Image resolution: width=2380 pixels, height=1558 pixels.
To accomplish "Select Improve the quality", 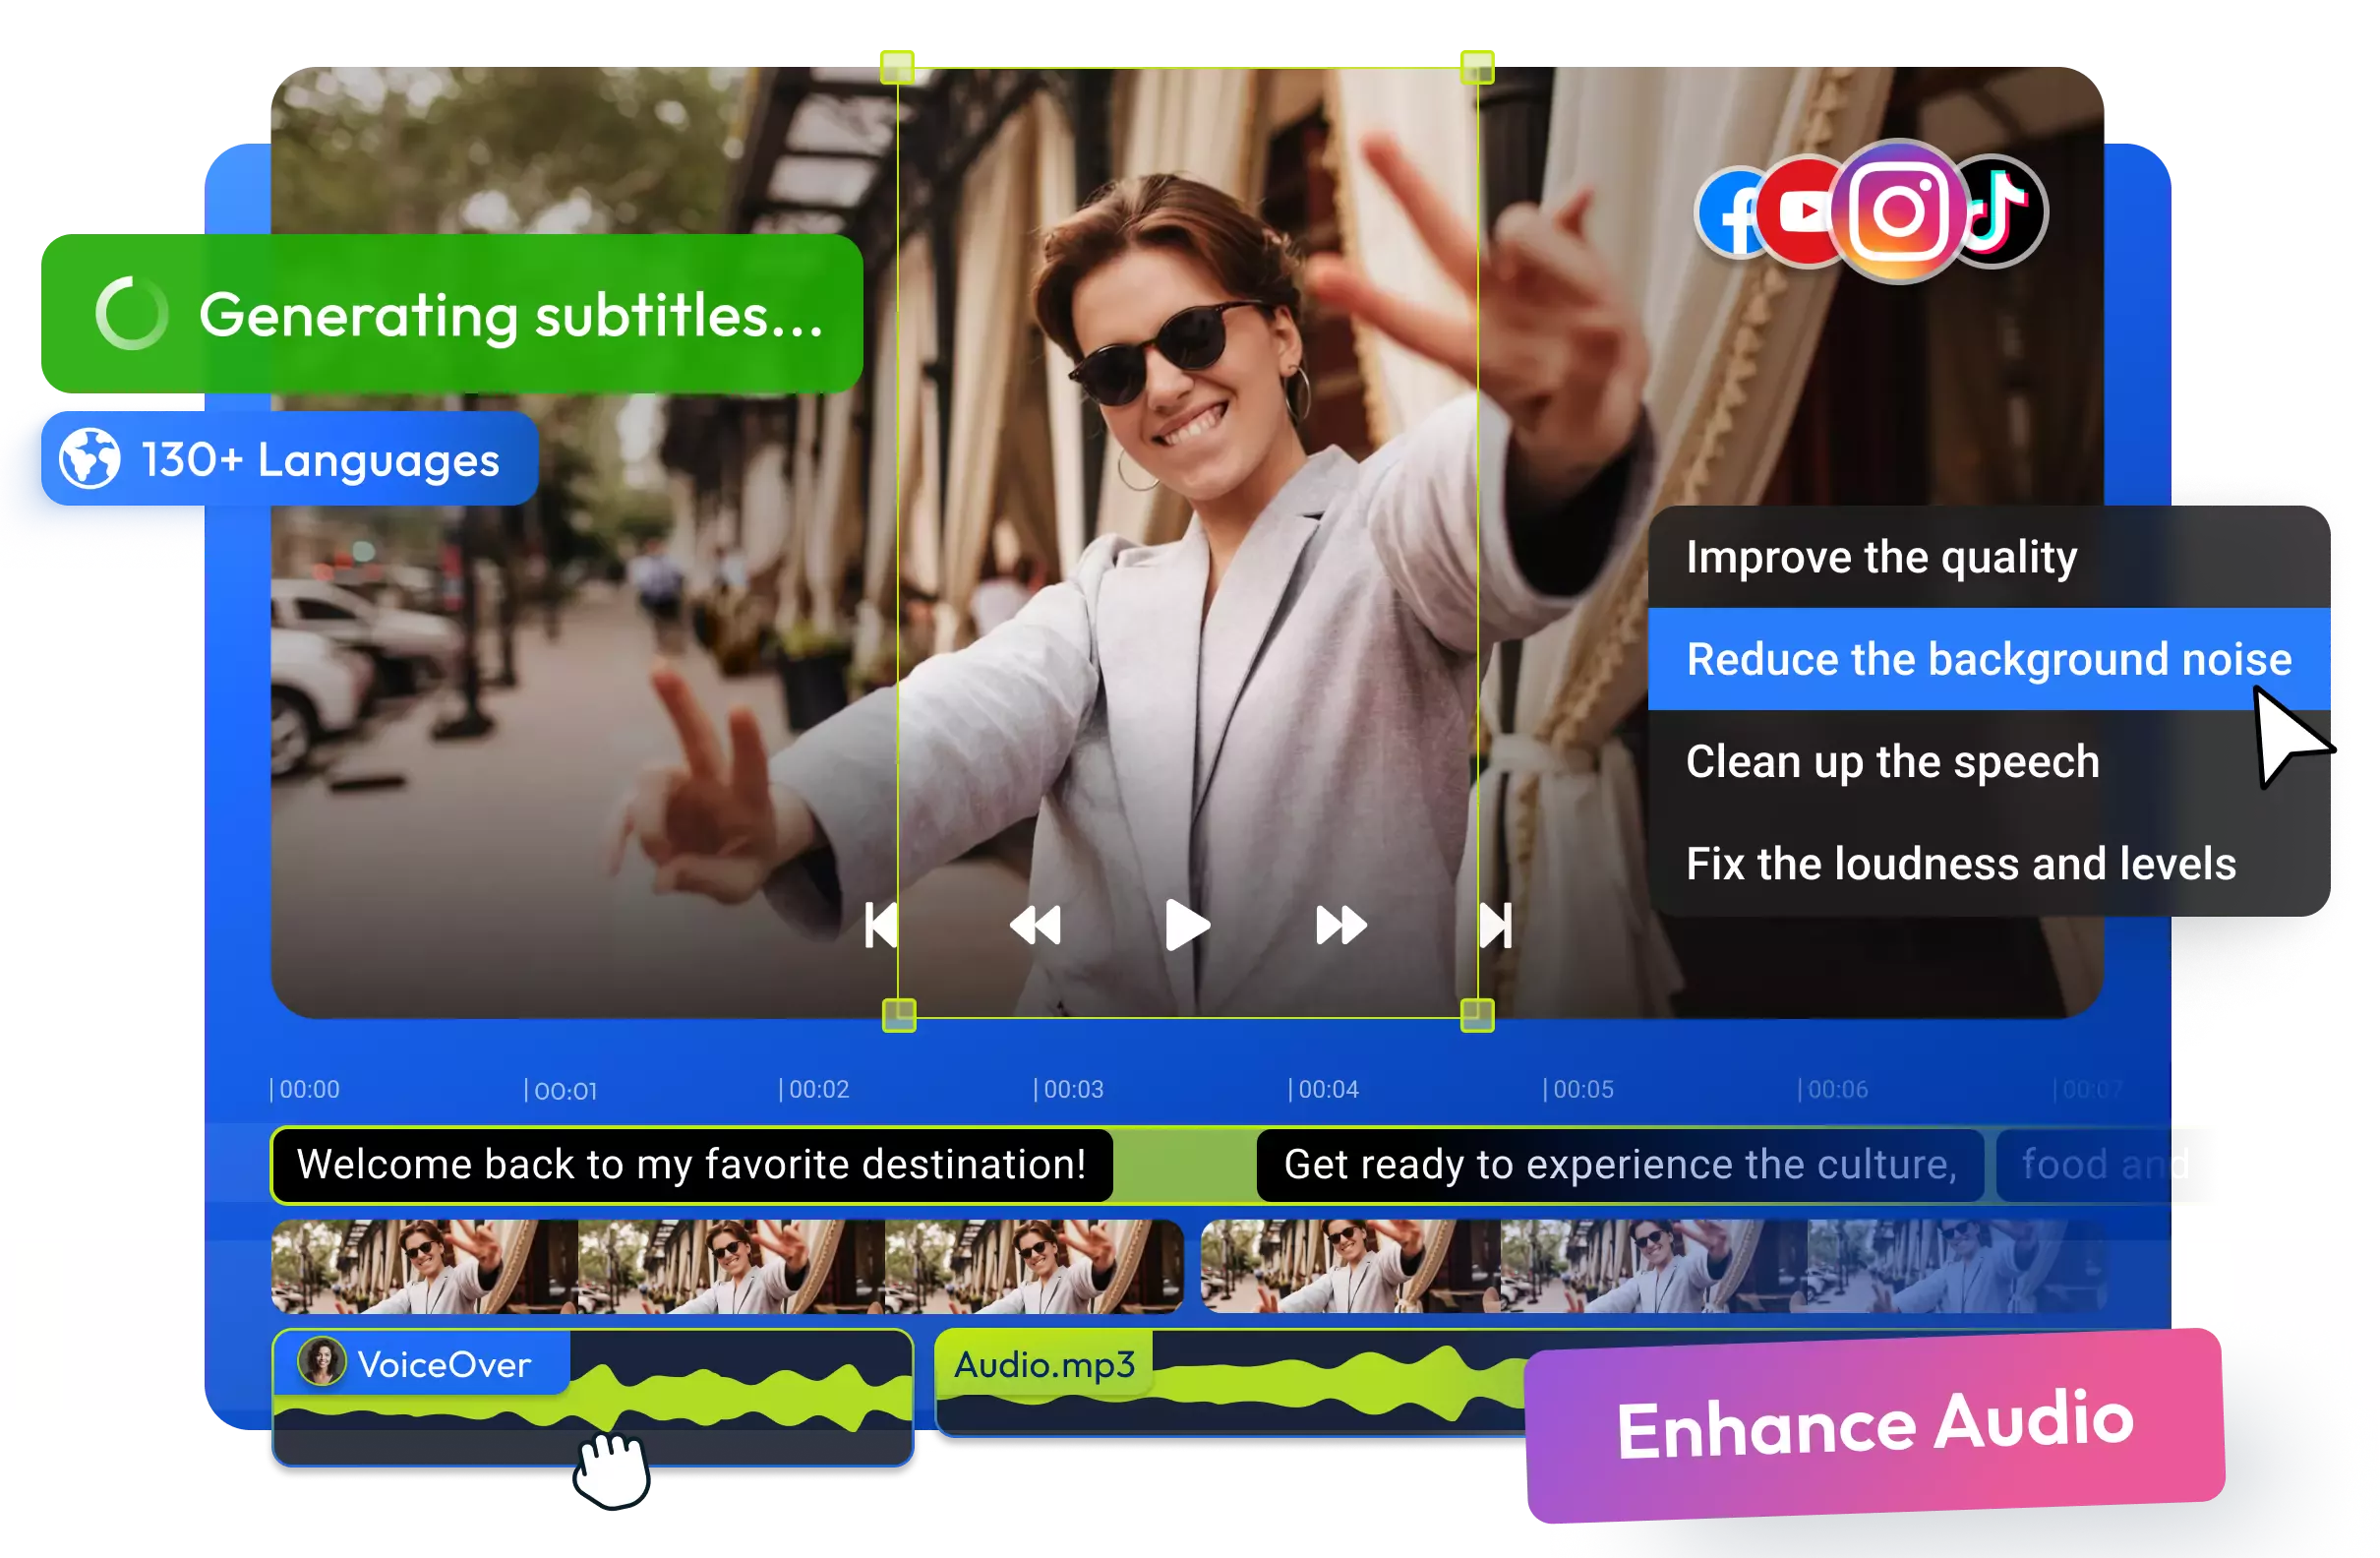I will [x=1881, y=557].
